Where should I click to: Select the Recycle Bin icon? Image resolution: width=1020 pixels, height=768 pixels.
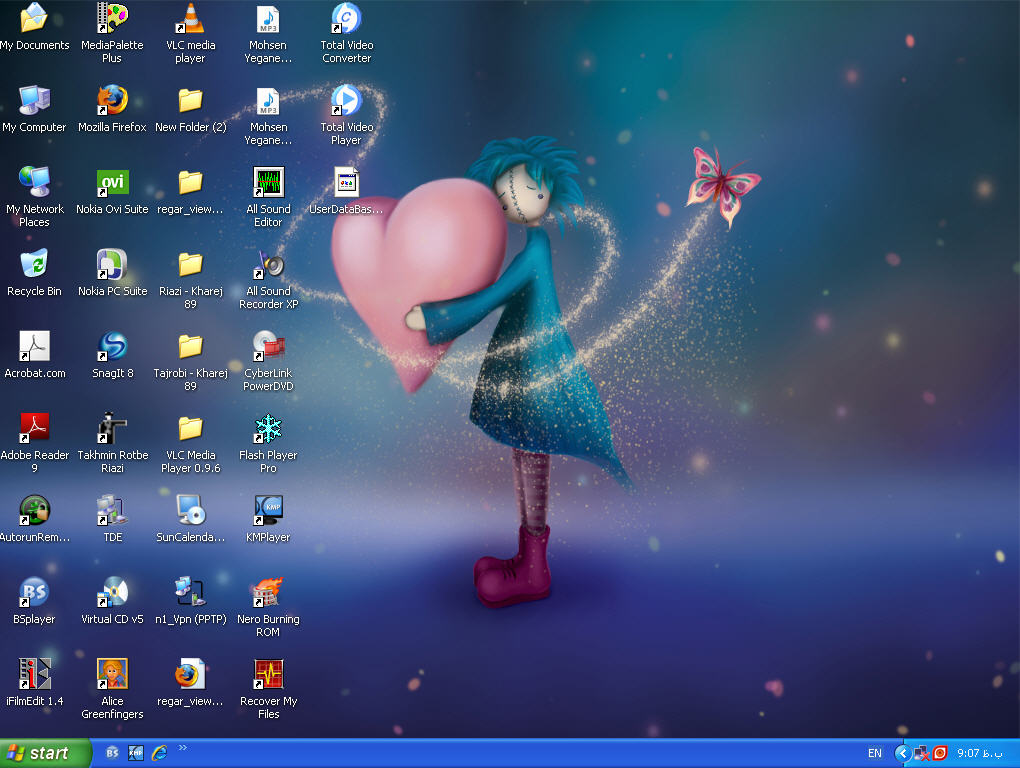[x=34, y=264]
